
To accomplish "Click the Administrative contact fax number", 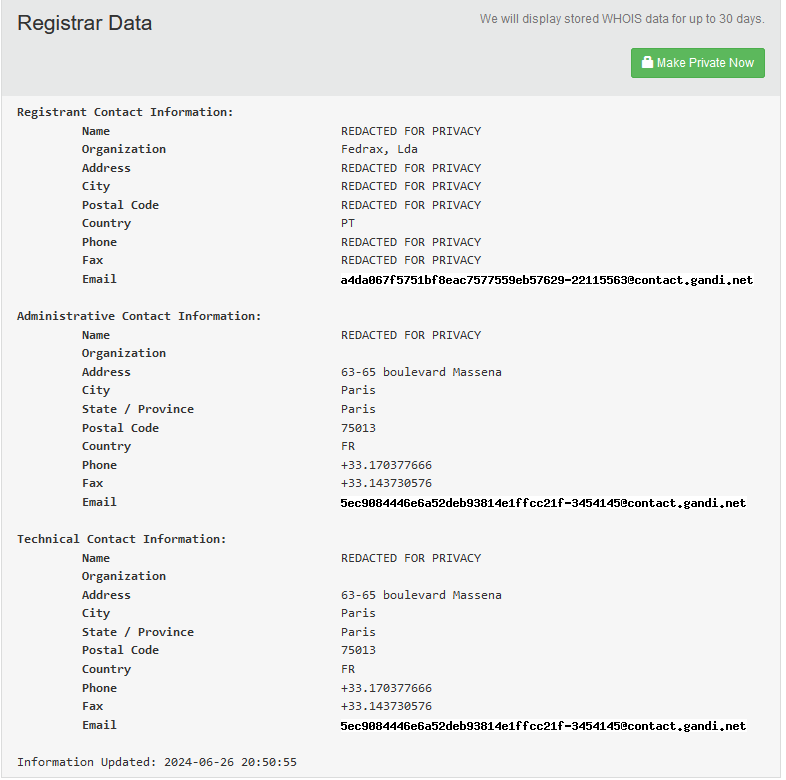I will click(x=386, y=483).
